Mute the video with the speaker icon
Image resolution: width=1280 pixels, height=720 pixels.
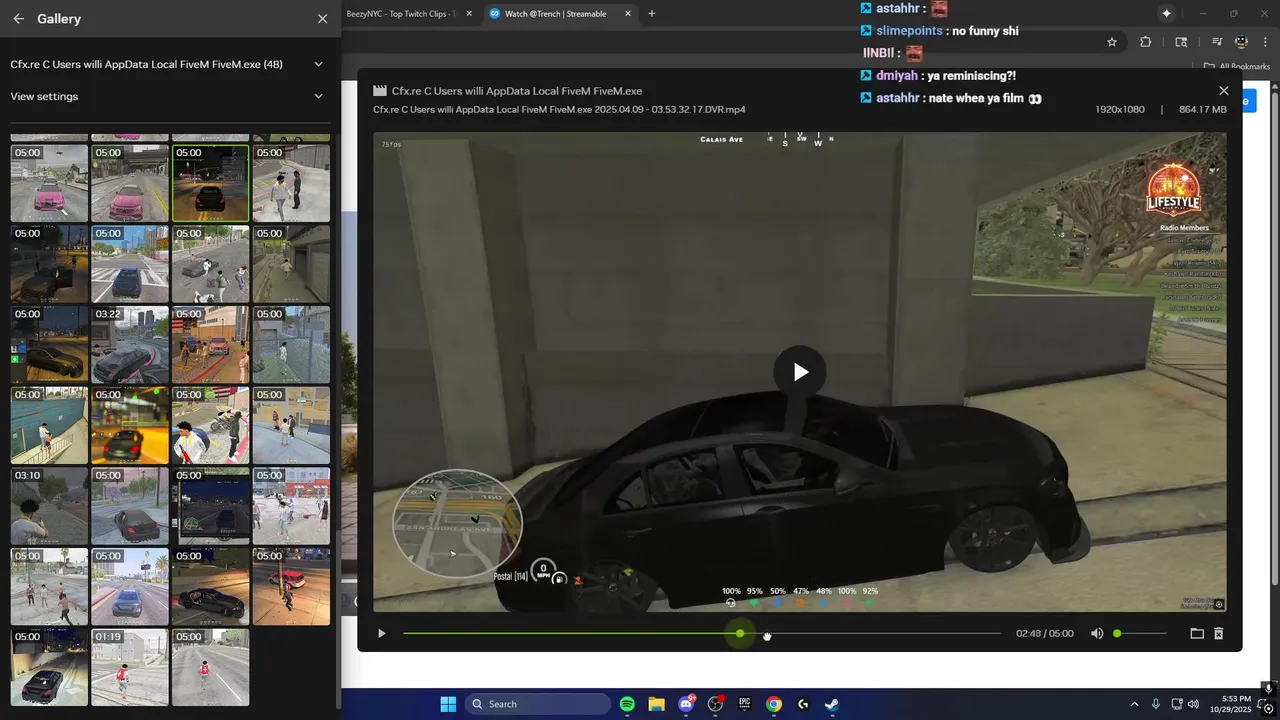(1097, 633)
